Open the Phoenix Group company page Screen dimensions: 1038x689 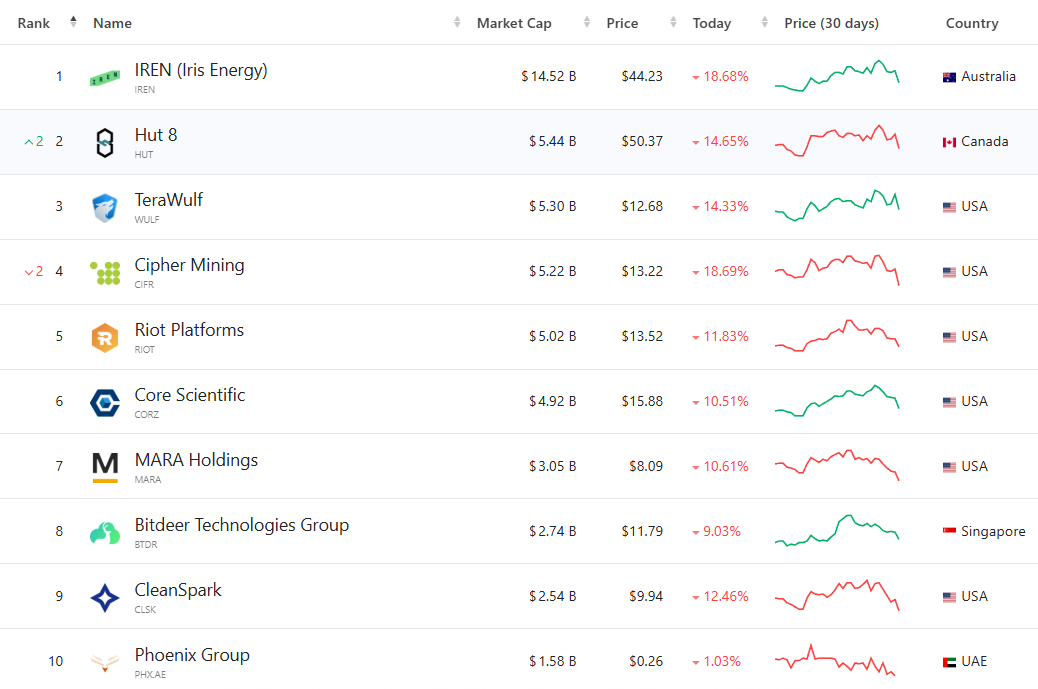192,655
